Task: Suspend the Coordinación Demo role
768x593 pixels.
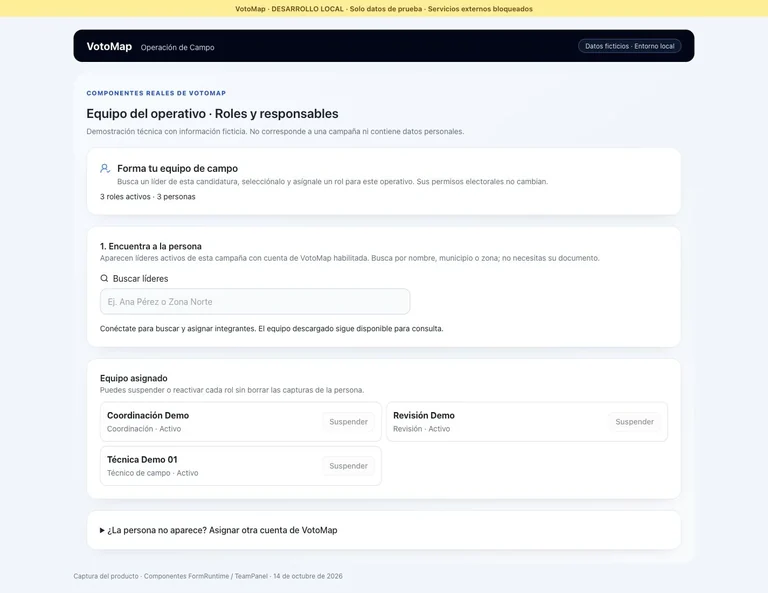Action: pos(348,422)
